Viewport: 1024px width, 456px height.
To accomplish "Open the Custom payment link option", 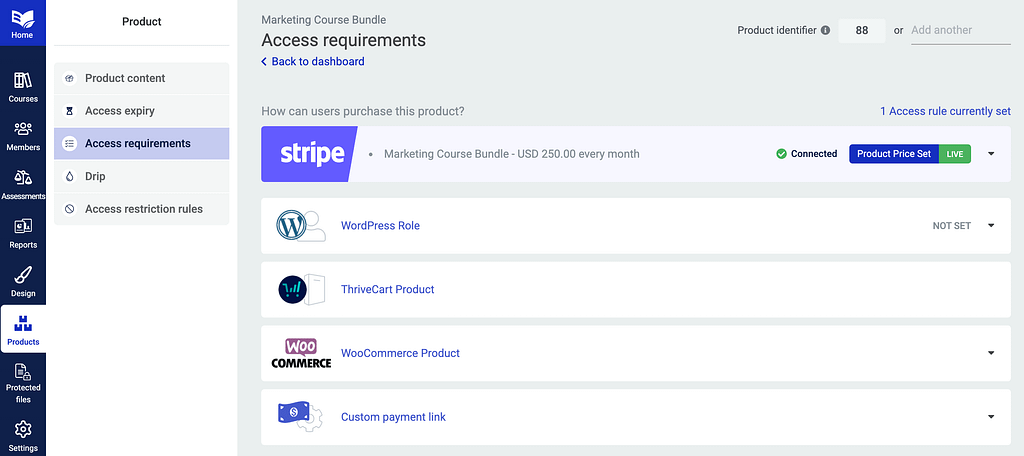I will pyautogui.click(x=393, y=417).
